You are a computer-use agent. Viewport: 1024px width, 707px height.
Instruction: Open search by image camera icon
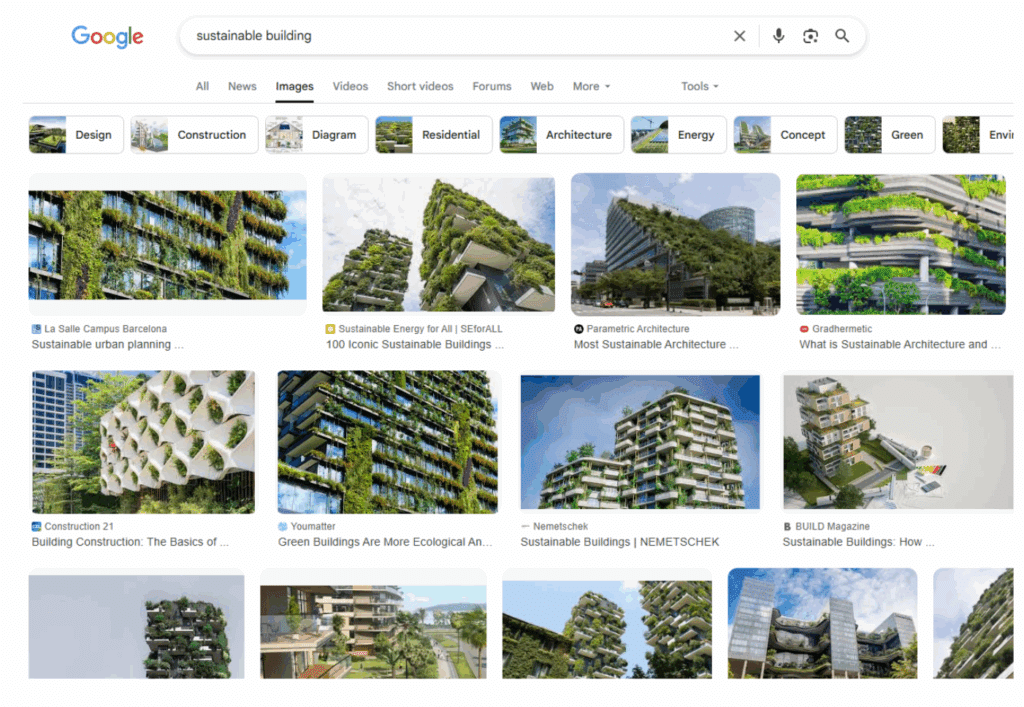[810, 36]
